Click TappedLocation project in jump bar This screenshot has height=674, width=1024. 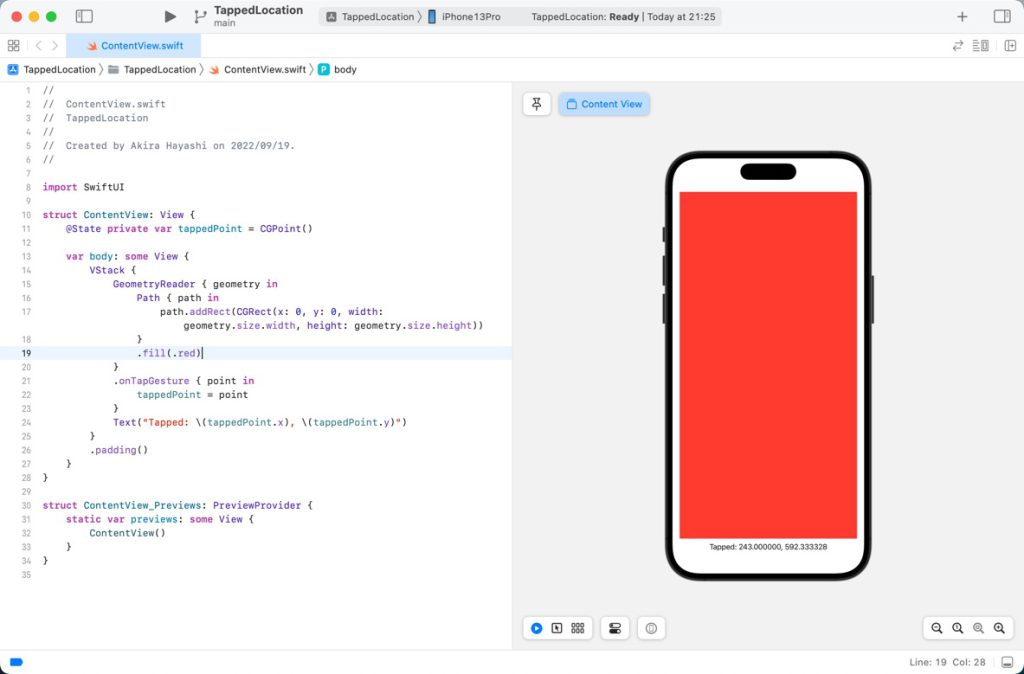(x=52, y=69)
